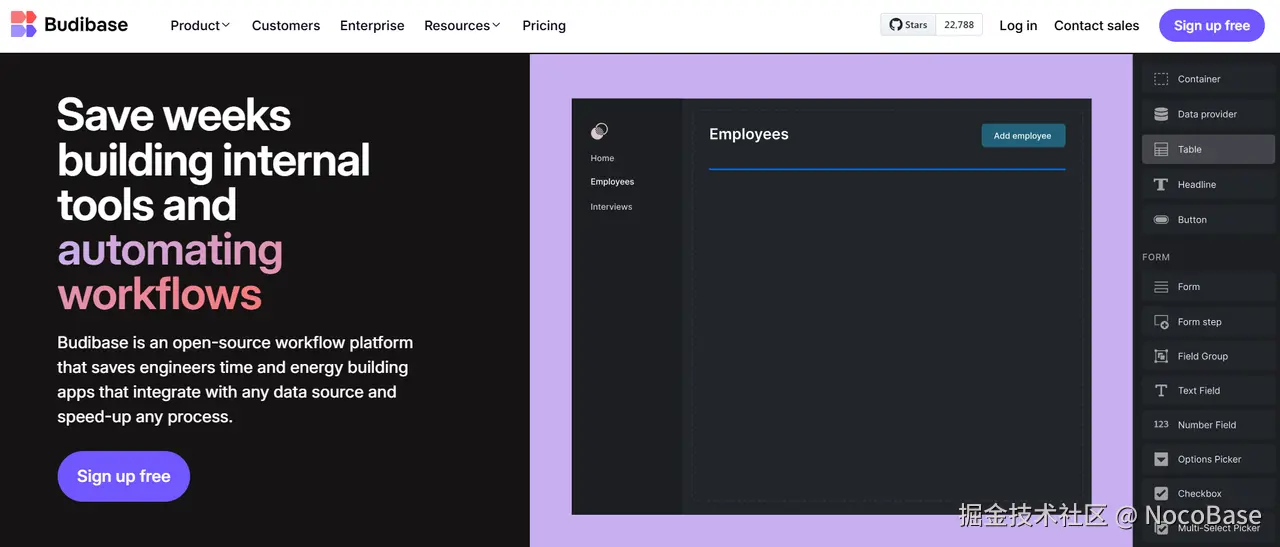Pick the Table component icon
The image size is (1280, 547).
[x=1161, y=150]
